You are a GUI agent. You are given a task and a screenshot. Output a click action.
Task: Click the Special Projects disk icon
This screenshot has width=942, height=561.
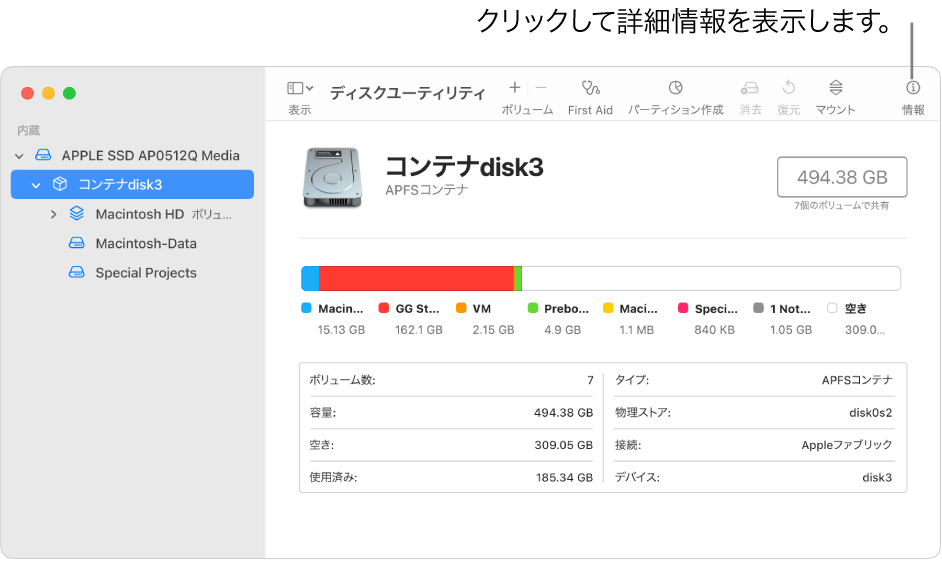pos(76,272)
